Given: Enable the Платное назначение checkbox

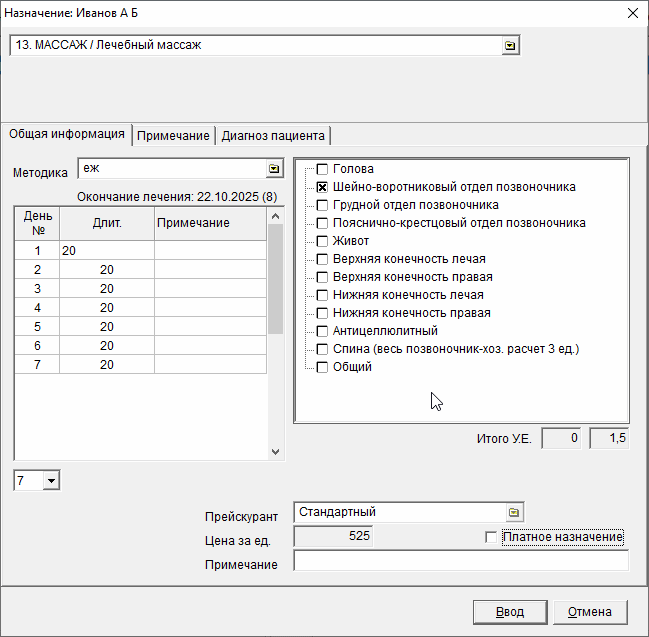Looking at the screenshot, I should (490, 538).
